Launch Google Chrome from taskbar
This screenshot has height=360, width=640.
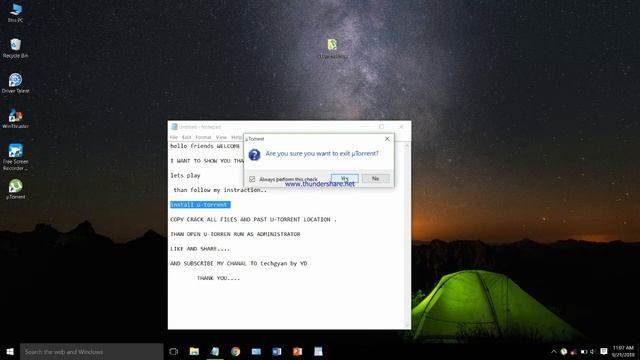coord(236,351)
